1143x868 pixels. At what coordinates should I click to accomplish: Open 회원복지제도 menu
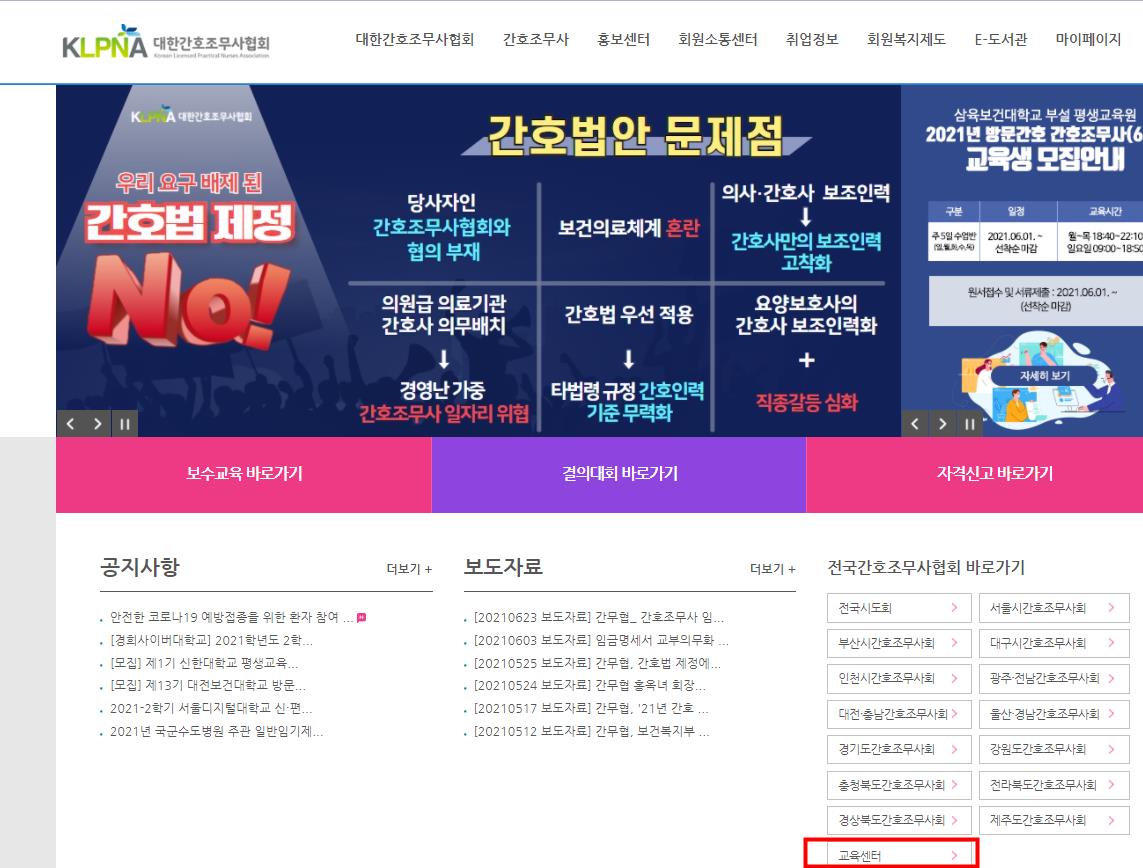pyautogui.click(x=906, y=39)
